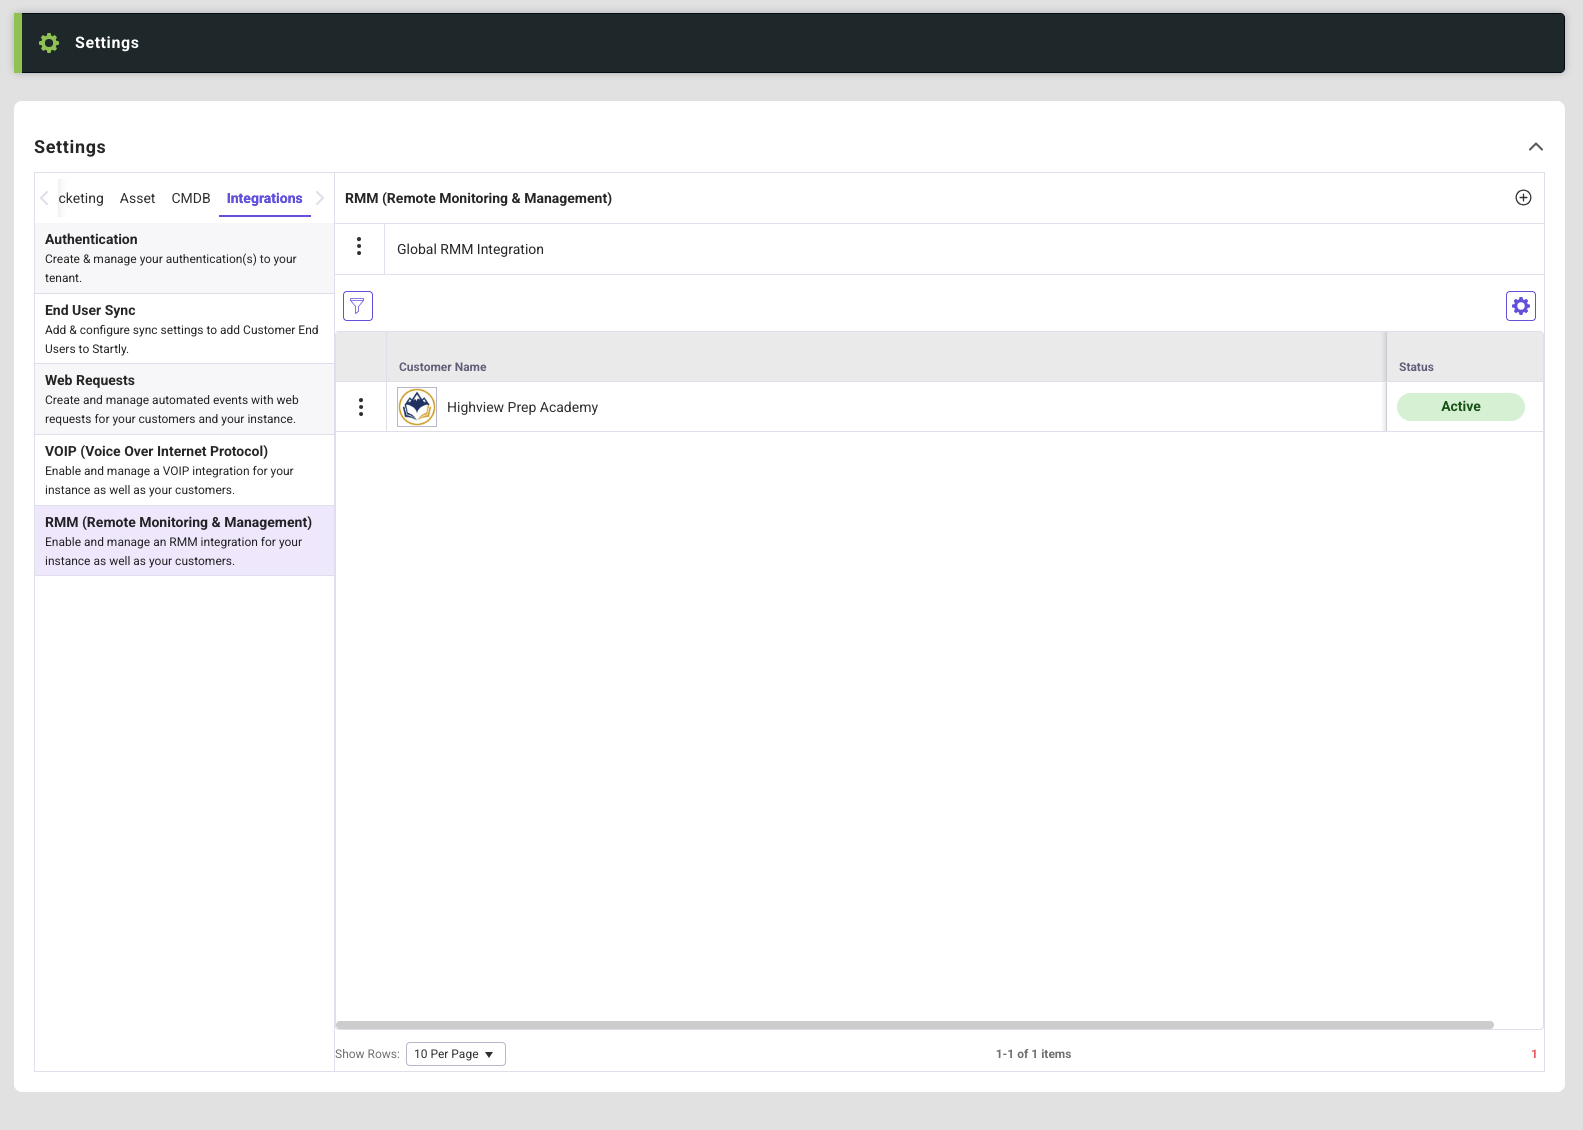The height and width of the screenshot is (1130, 1583).
Task: Open the Authentication settings section
Action: (x=184, y=258)
